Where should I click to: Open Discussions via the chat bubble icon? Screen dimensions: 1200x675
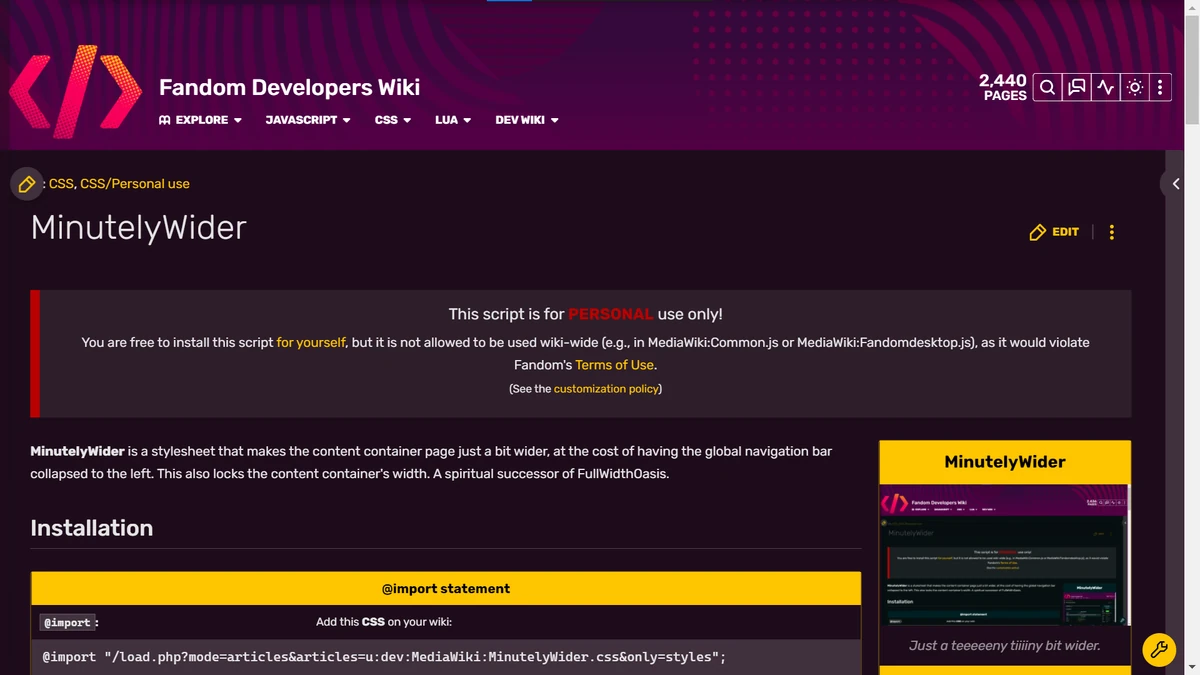[x=1075, y=87]
